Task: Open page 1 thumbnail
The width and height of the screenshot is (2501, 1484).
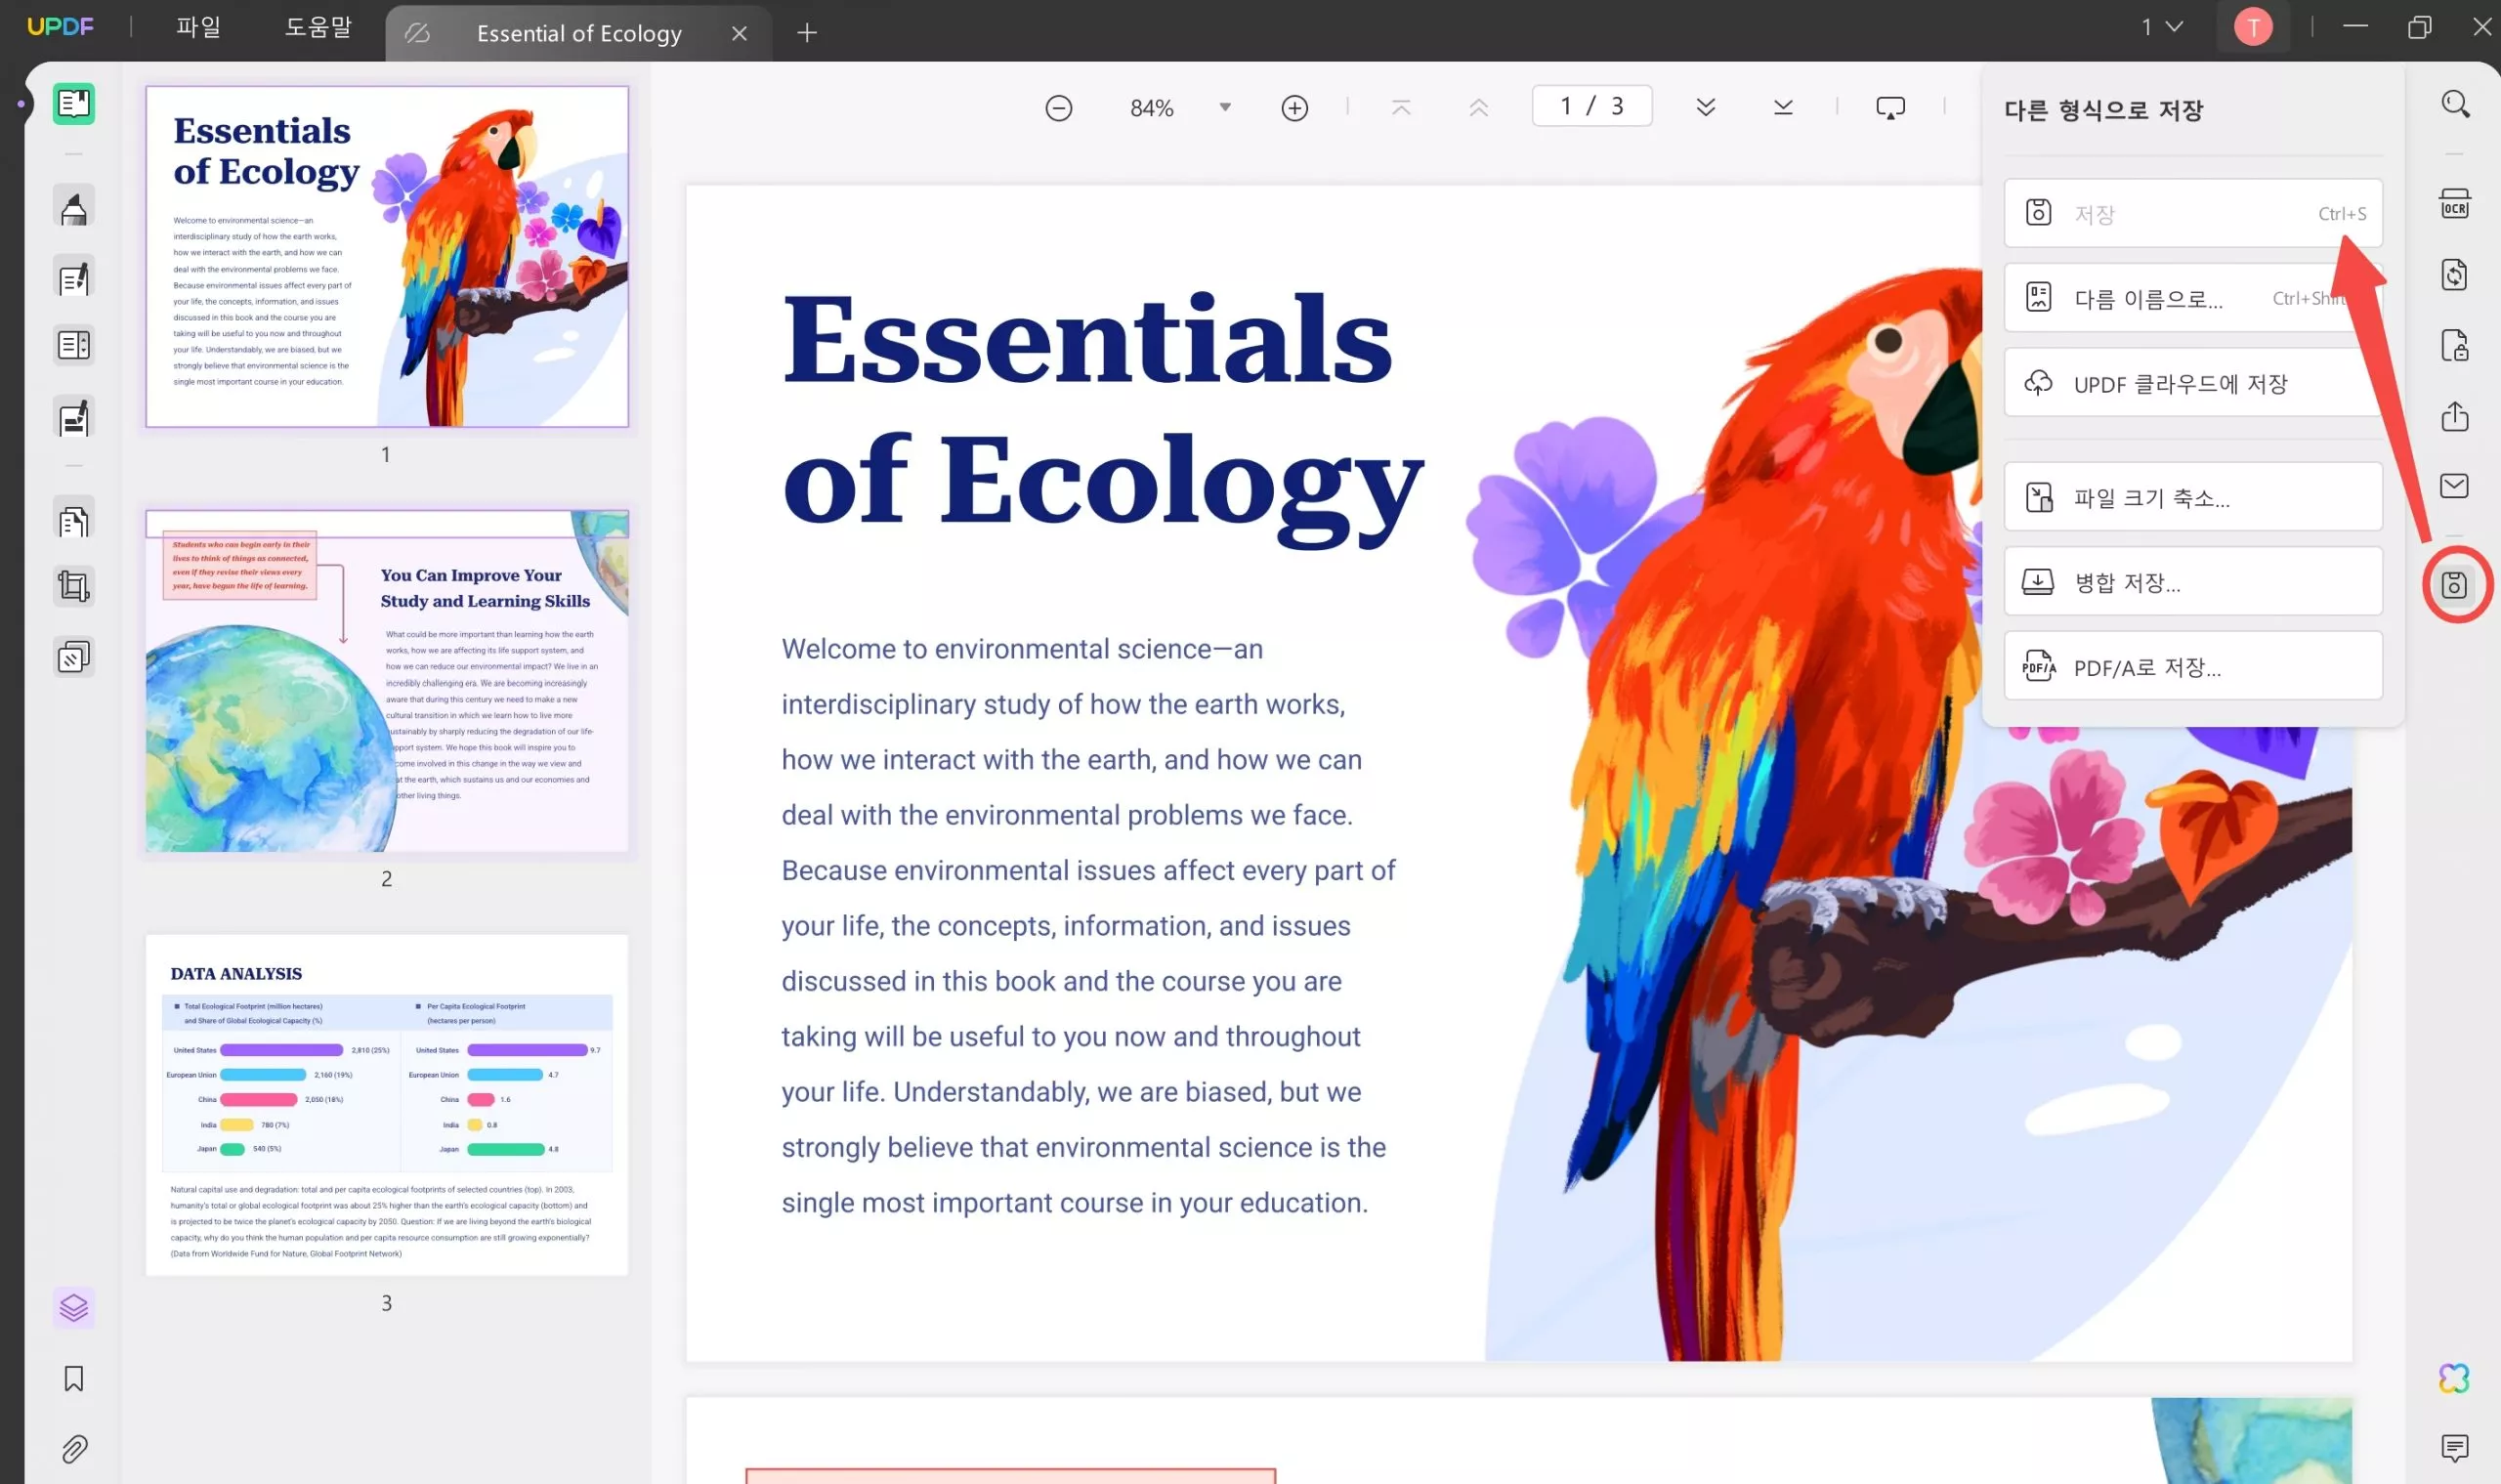Action: click(387, 257)
